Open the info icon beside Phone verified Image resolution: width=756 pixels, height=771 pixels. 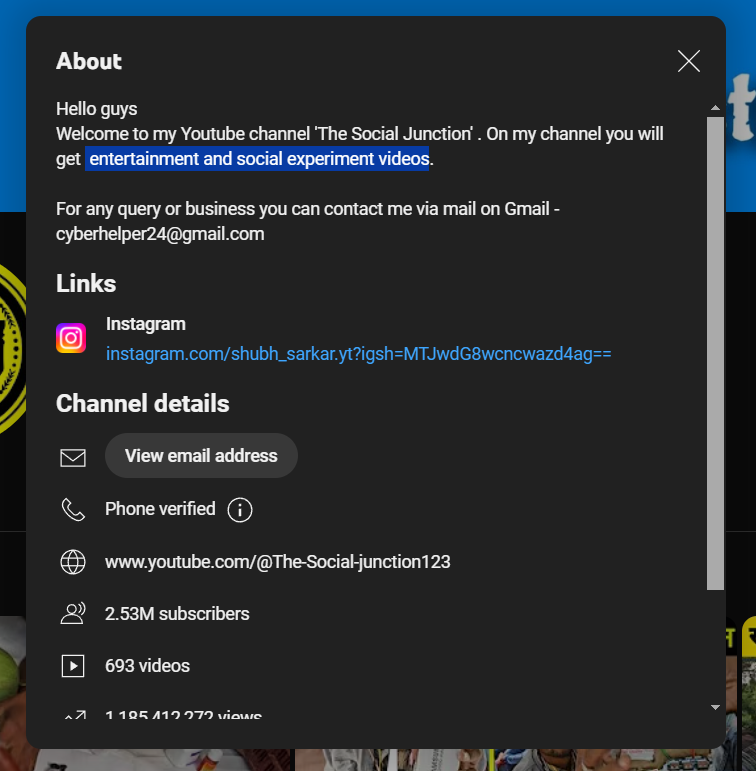click(240, 510)
